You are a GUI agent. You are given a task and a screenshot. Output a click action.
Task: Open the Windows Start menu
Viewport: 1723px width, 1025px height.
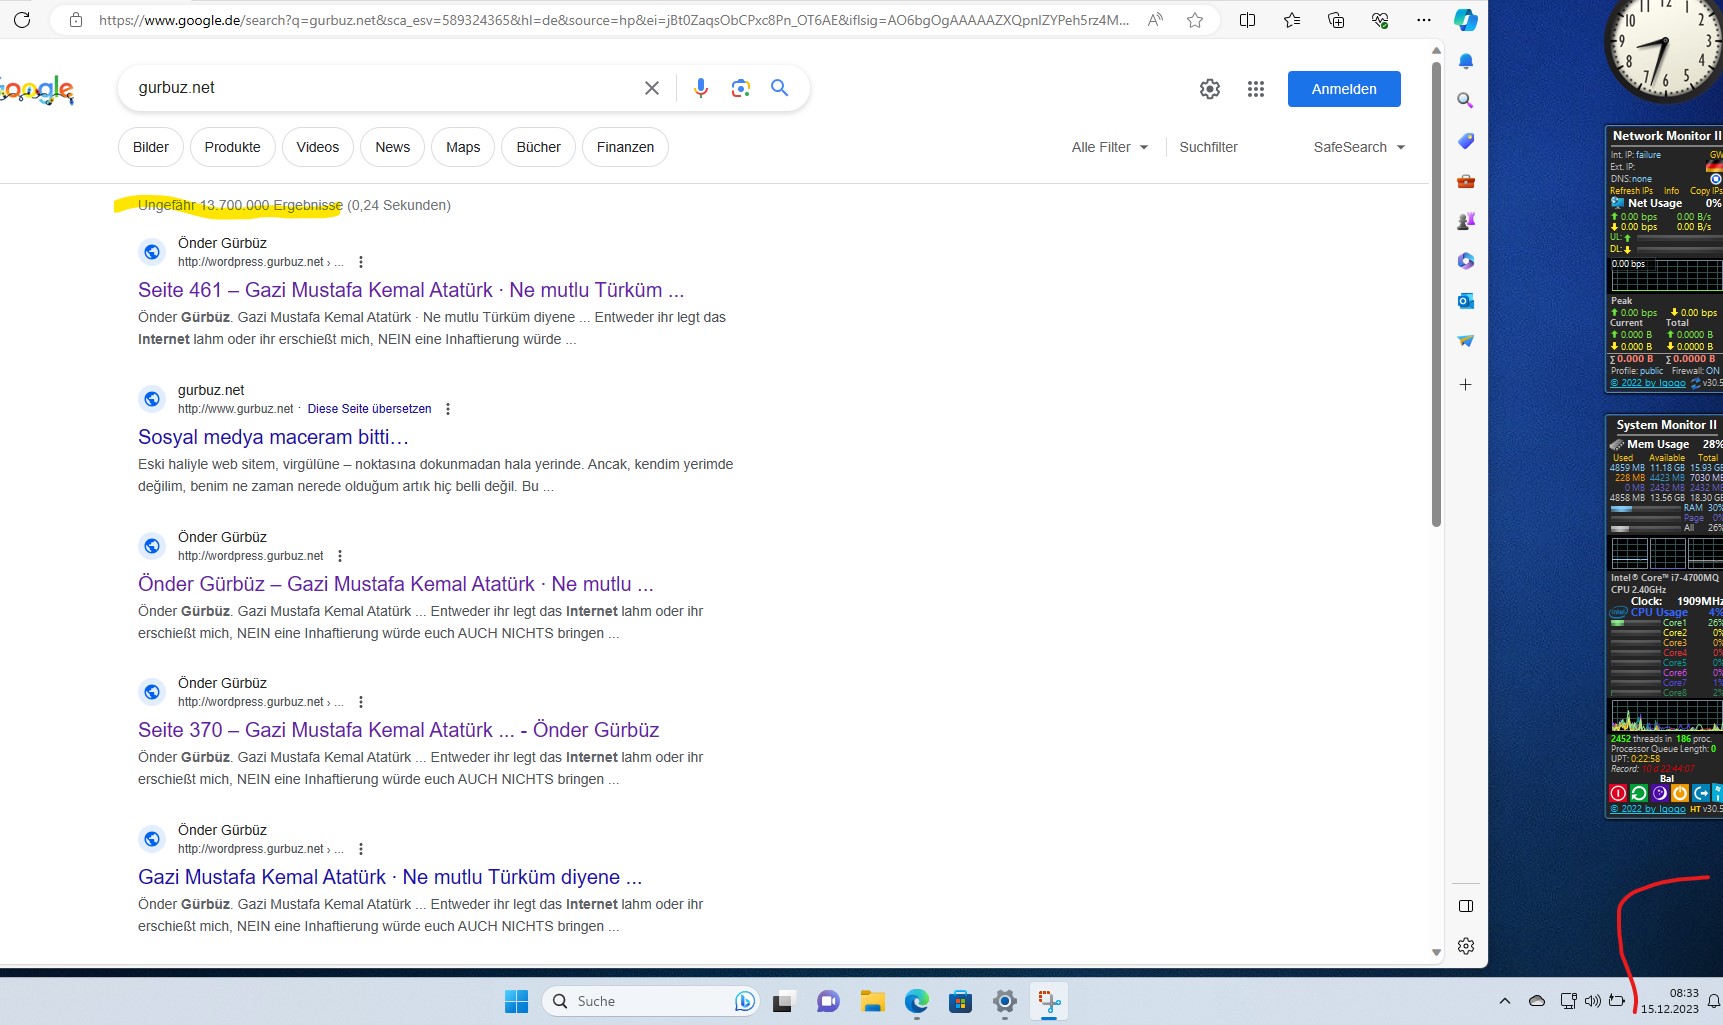tap(516, 1001)
